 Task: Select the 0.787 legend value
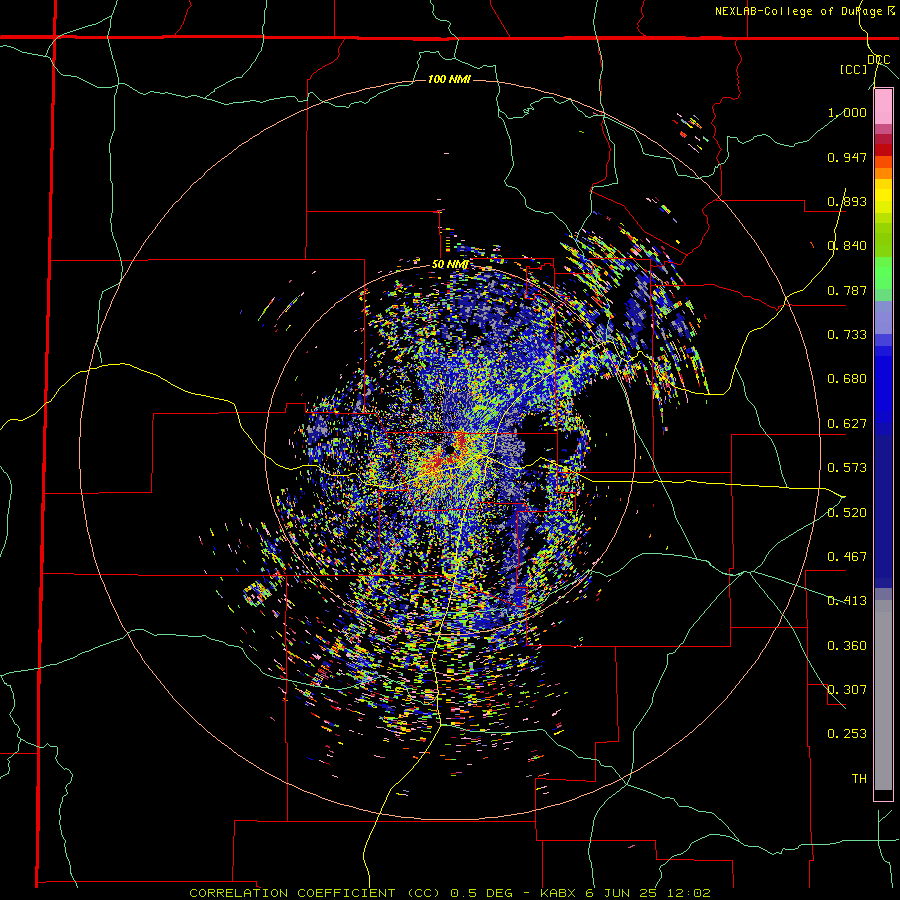(847, 290)
